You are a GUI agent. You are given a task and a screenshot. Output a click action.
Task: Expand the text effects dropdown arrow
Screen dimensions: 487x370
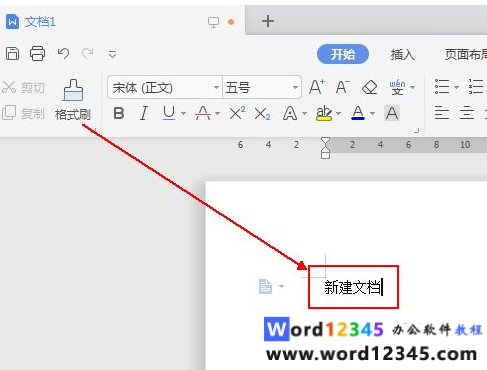(x=304, y=114)
